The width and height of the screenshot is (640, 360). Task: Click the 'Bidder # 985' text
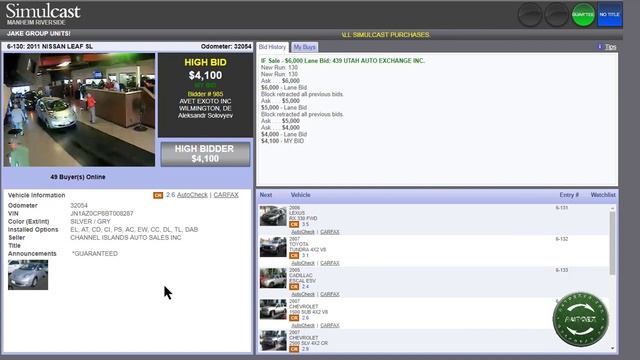[205, 94]
